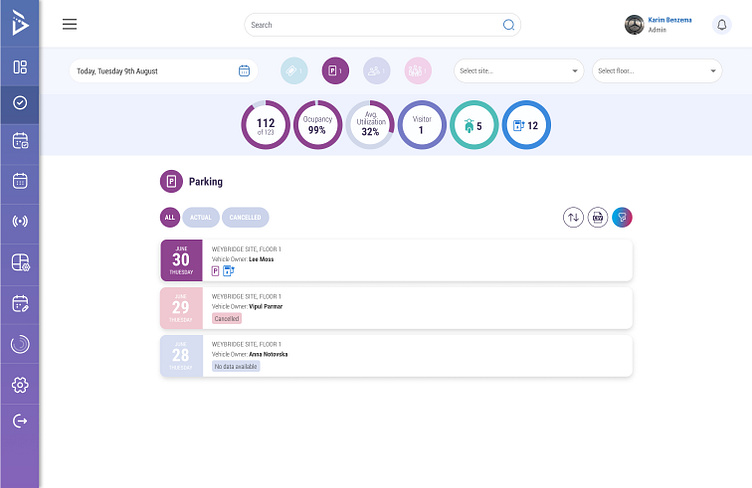Click the logout arrow icon in sidebar
752x488 pixels.
click(20, 421)
